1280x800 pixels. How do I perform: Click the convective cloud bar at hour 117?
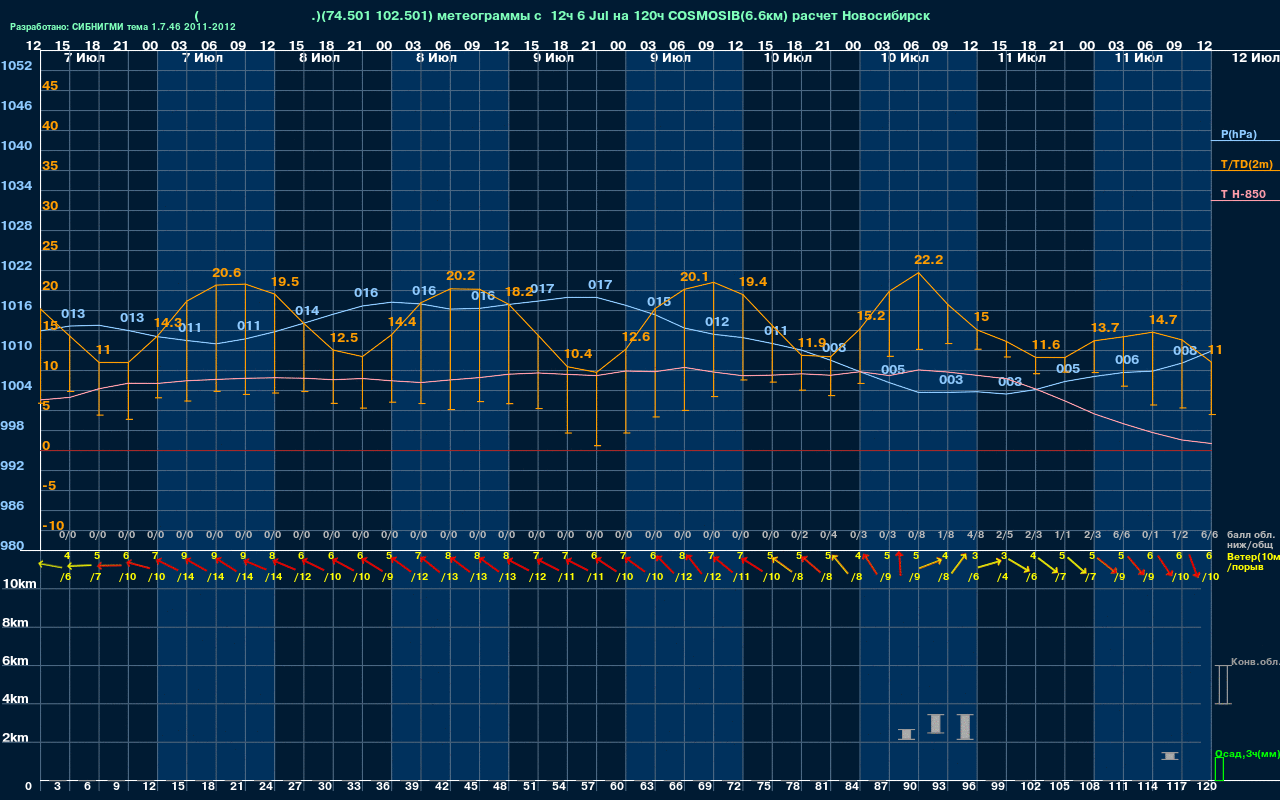tap(1170, 755)
